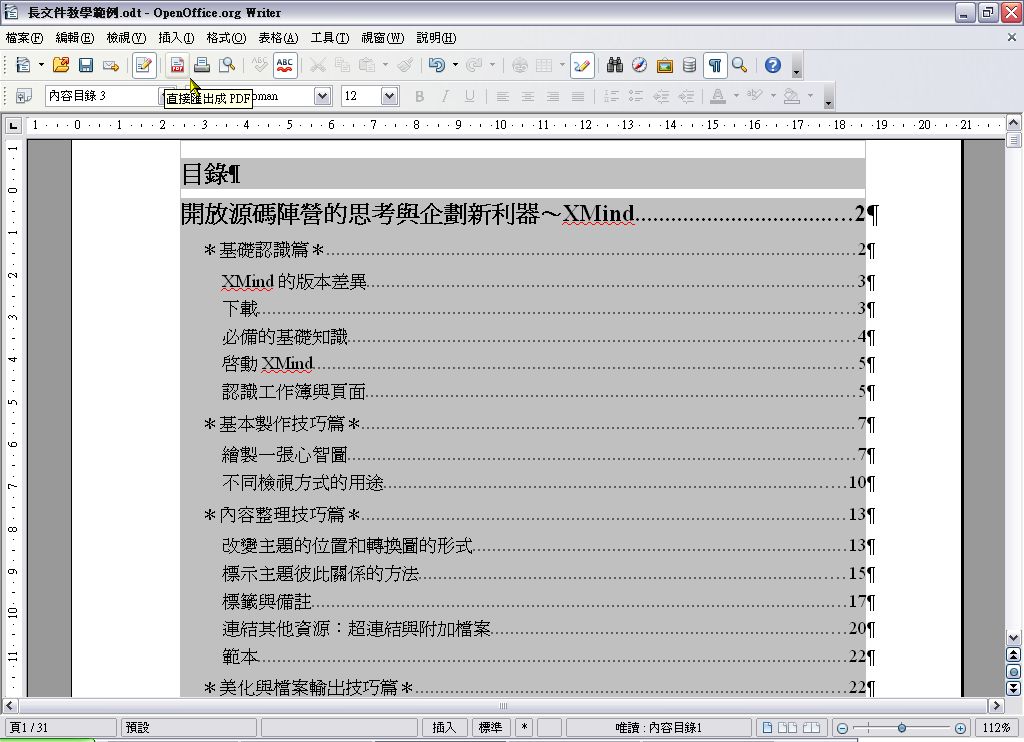1024x742 pixels.
Task: Toggle the Show Draw Functions pencil button
Action: click(x=582, y=65)
